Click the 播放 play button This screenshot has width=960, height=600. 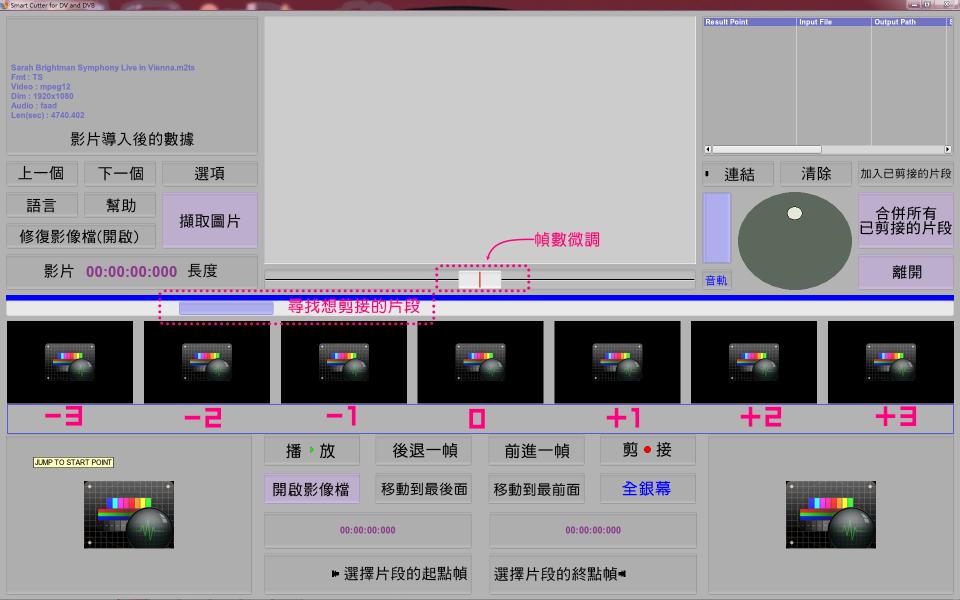[x=311, y=451]
